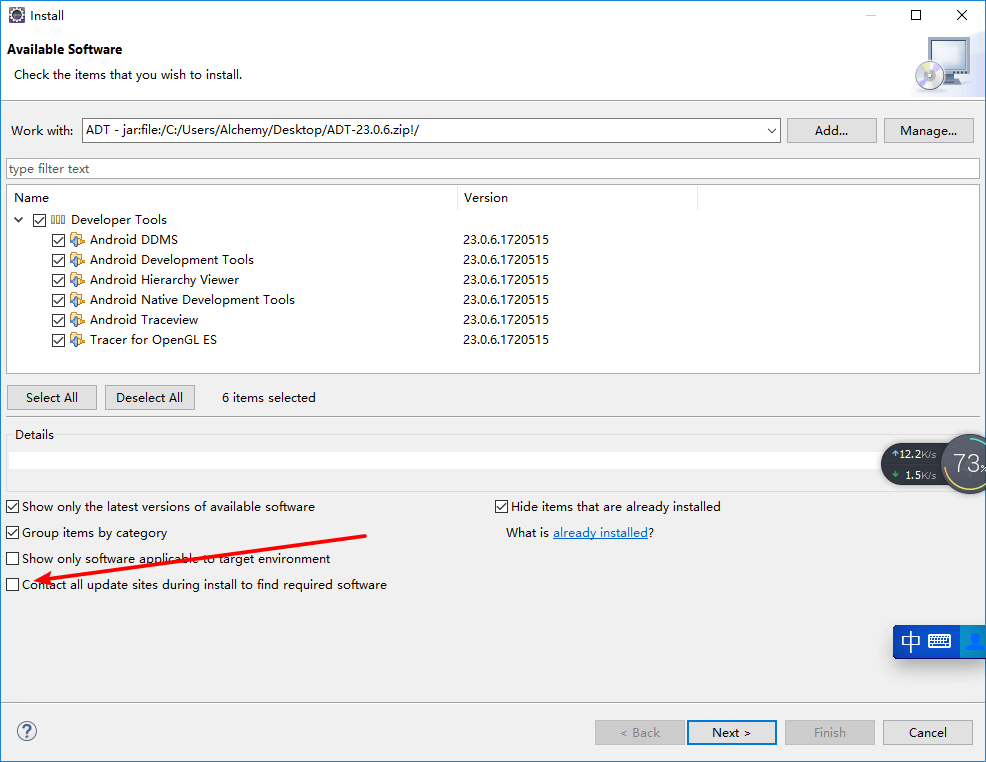Enable Show only software applicable to target environment

click(x=13, y=559)
